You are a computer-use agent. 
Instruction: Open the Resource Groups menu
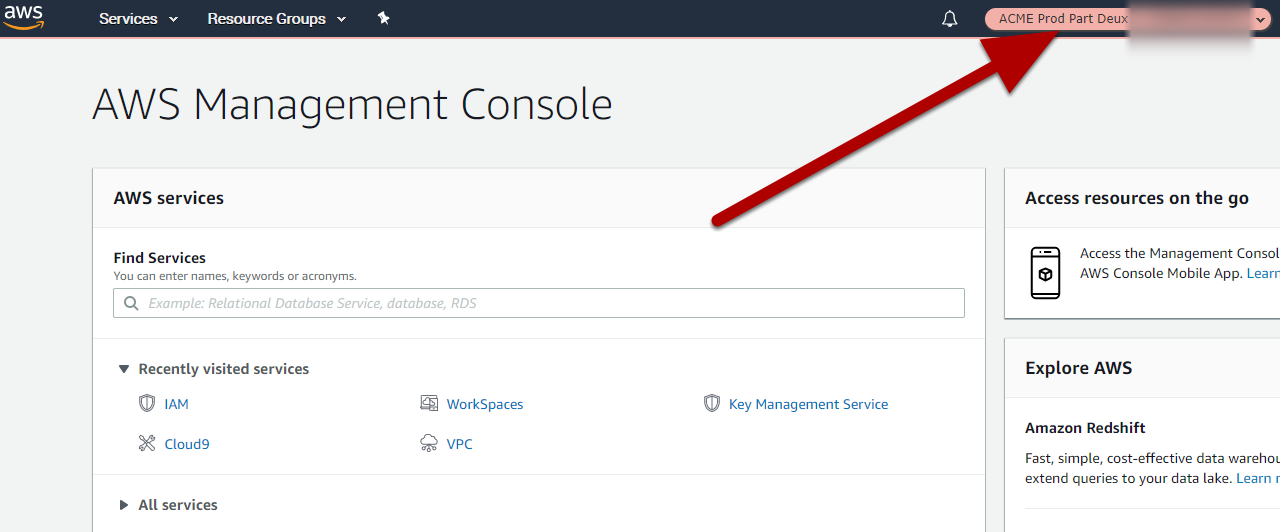click(277, 19)
